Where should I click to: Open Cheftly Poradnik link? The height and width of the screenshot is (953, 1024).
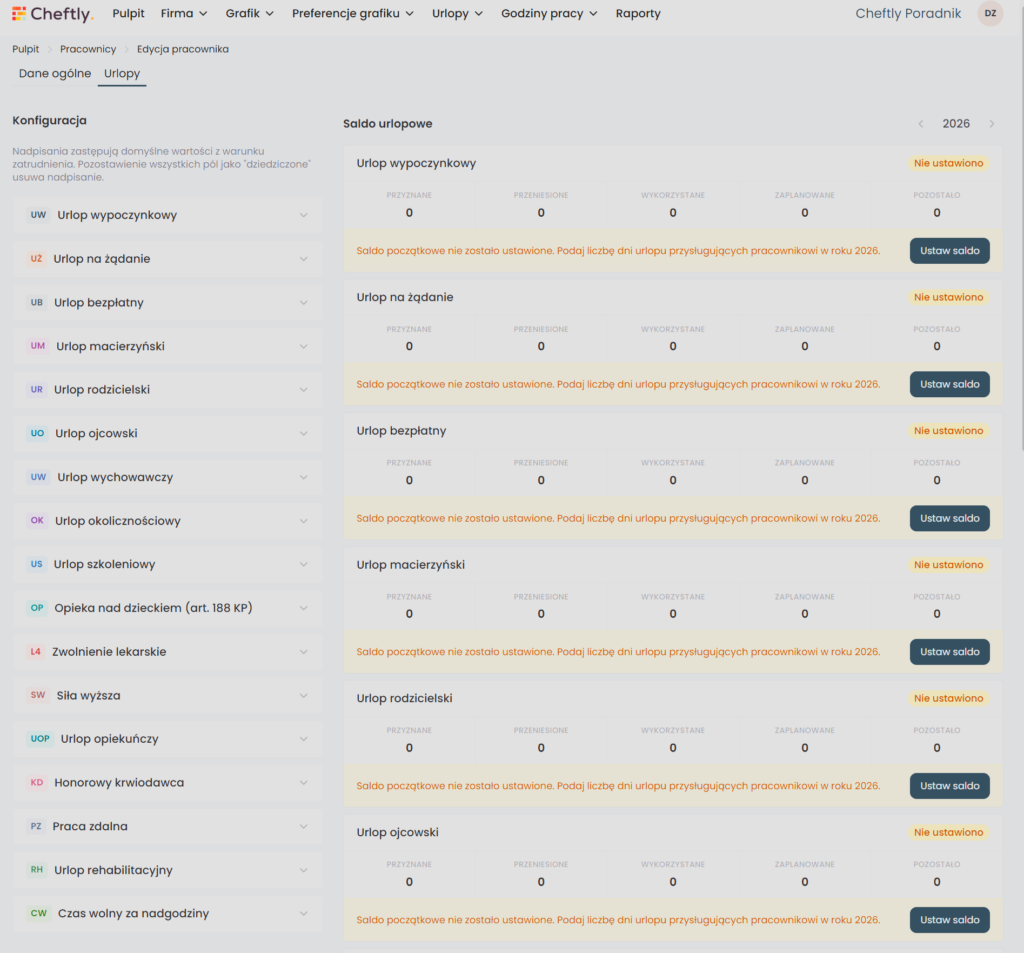(908, 13)
